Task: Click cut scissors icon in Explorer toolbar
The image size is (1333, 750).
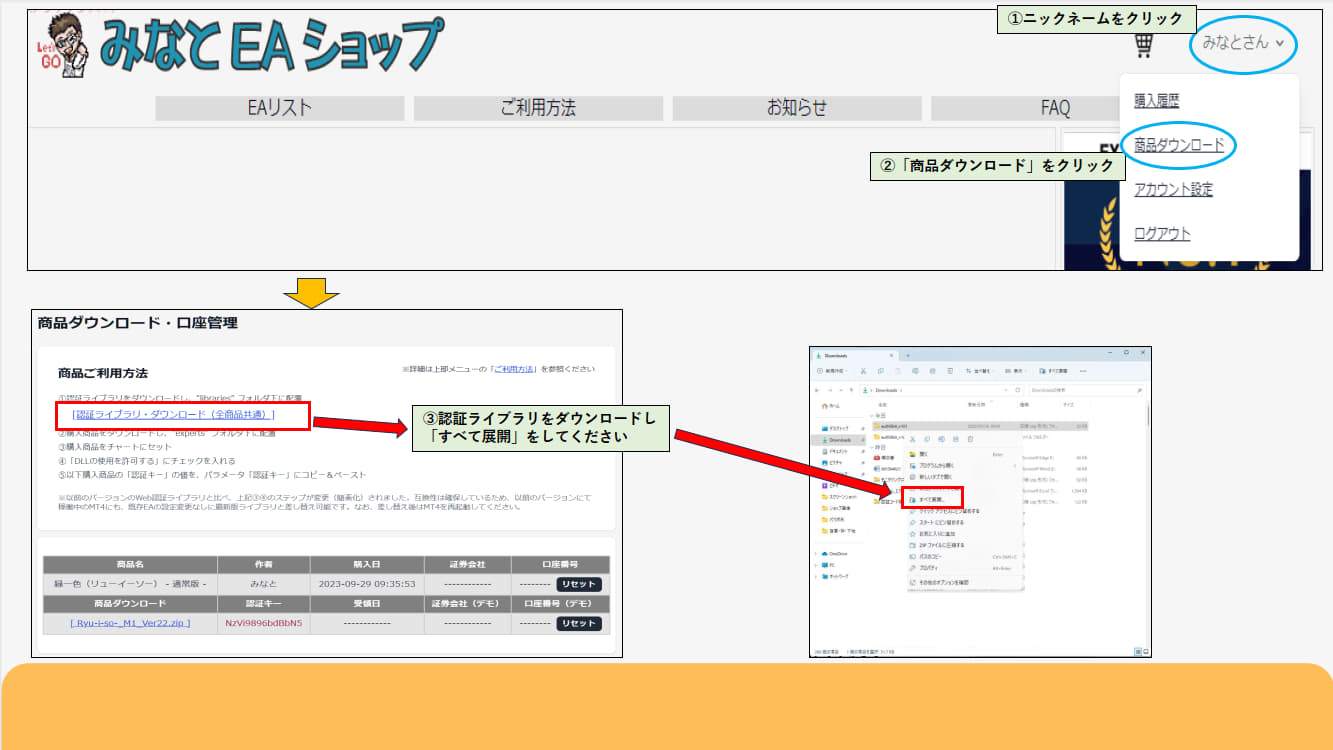Action: 863,371
